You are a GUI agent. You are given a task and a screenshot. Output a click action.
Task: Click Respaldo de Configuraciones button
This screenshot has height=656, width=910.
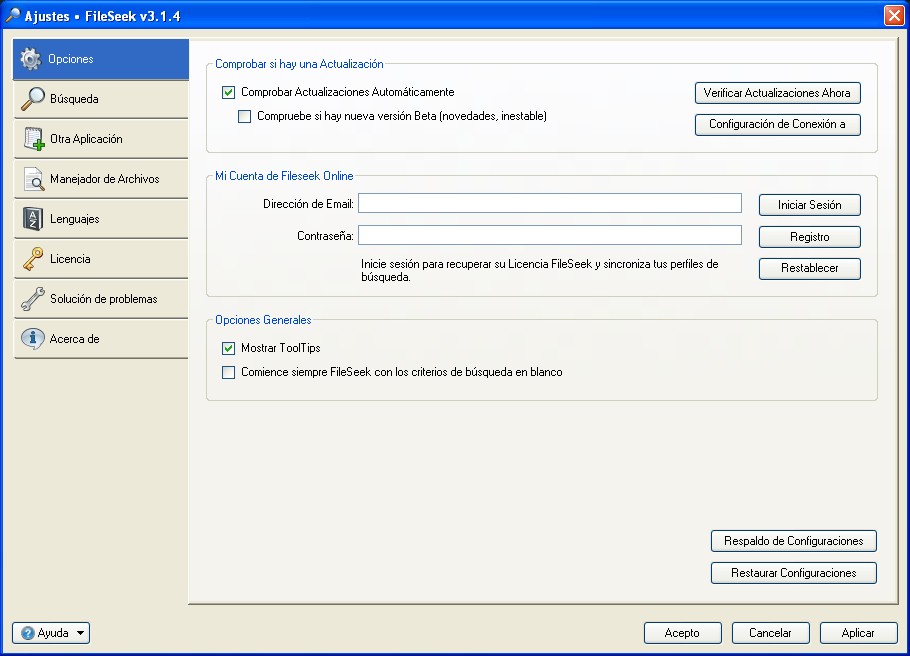coord(794,541)
